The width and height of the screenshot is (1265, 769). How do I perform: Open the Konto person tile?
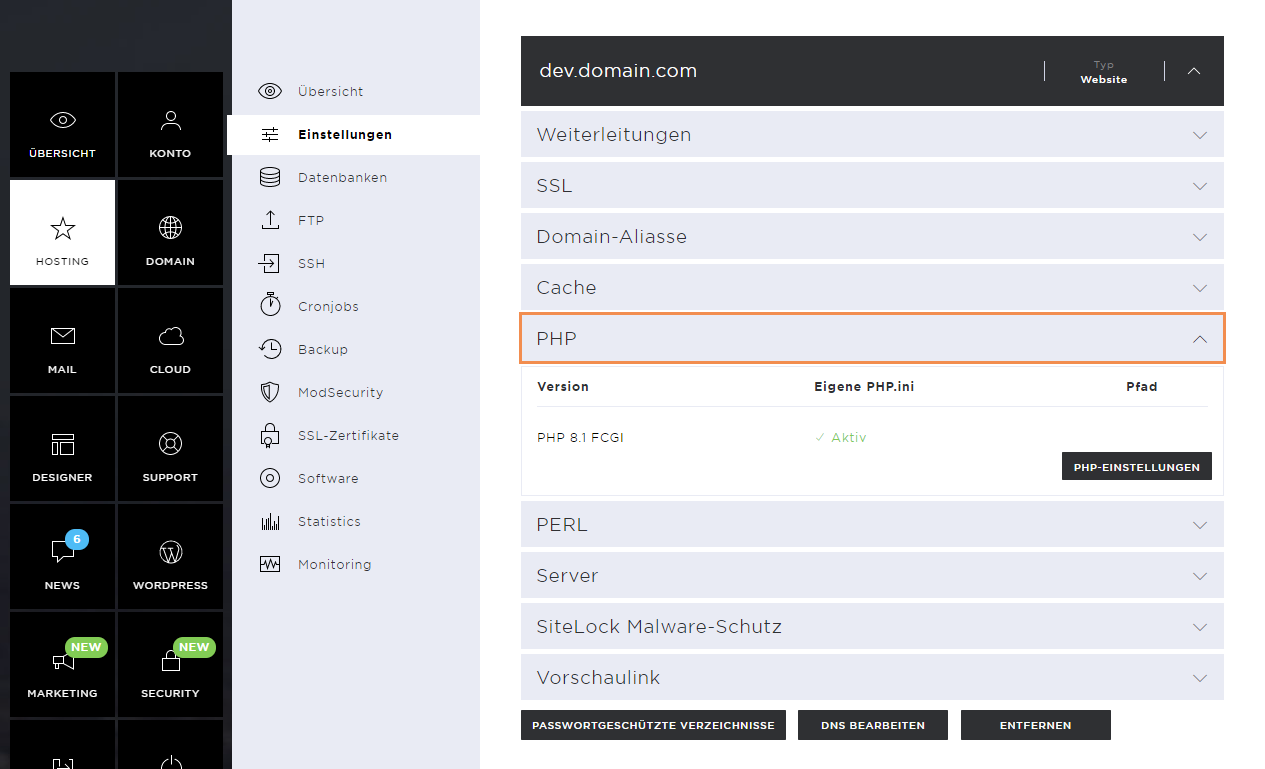click(x=170, y=124)
